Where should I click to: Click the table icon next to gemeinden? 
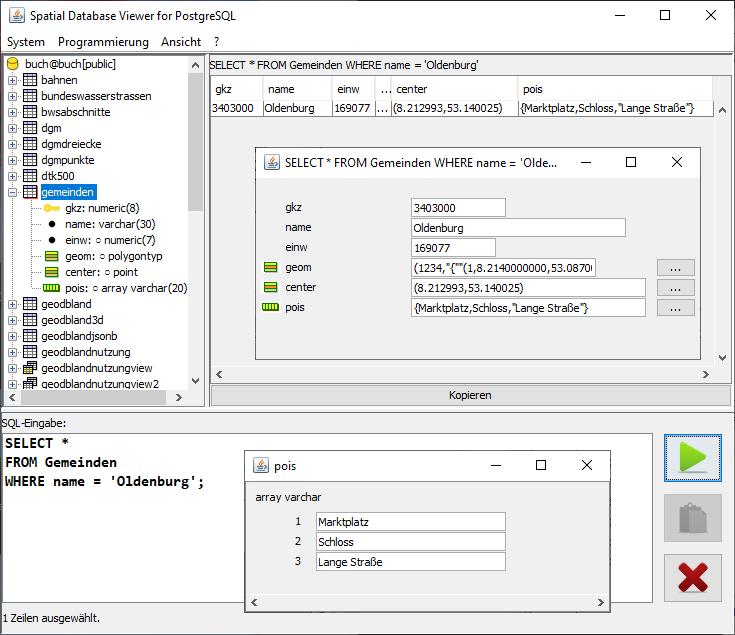click(x=30, y=192)
